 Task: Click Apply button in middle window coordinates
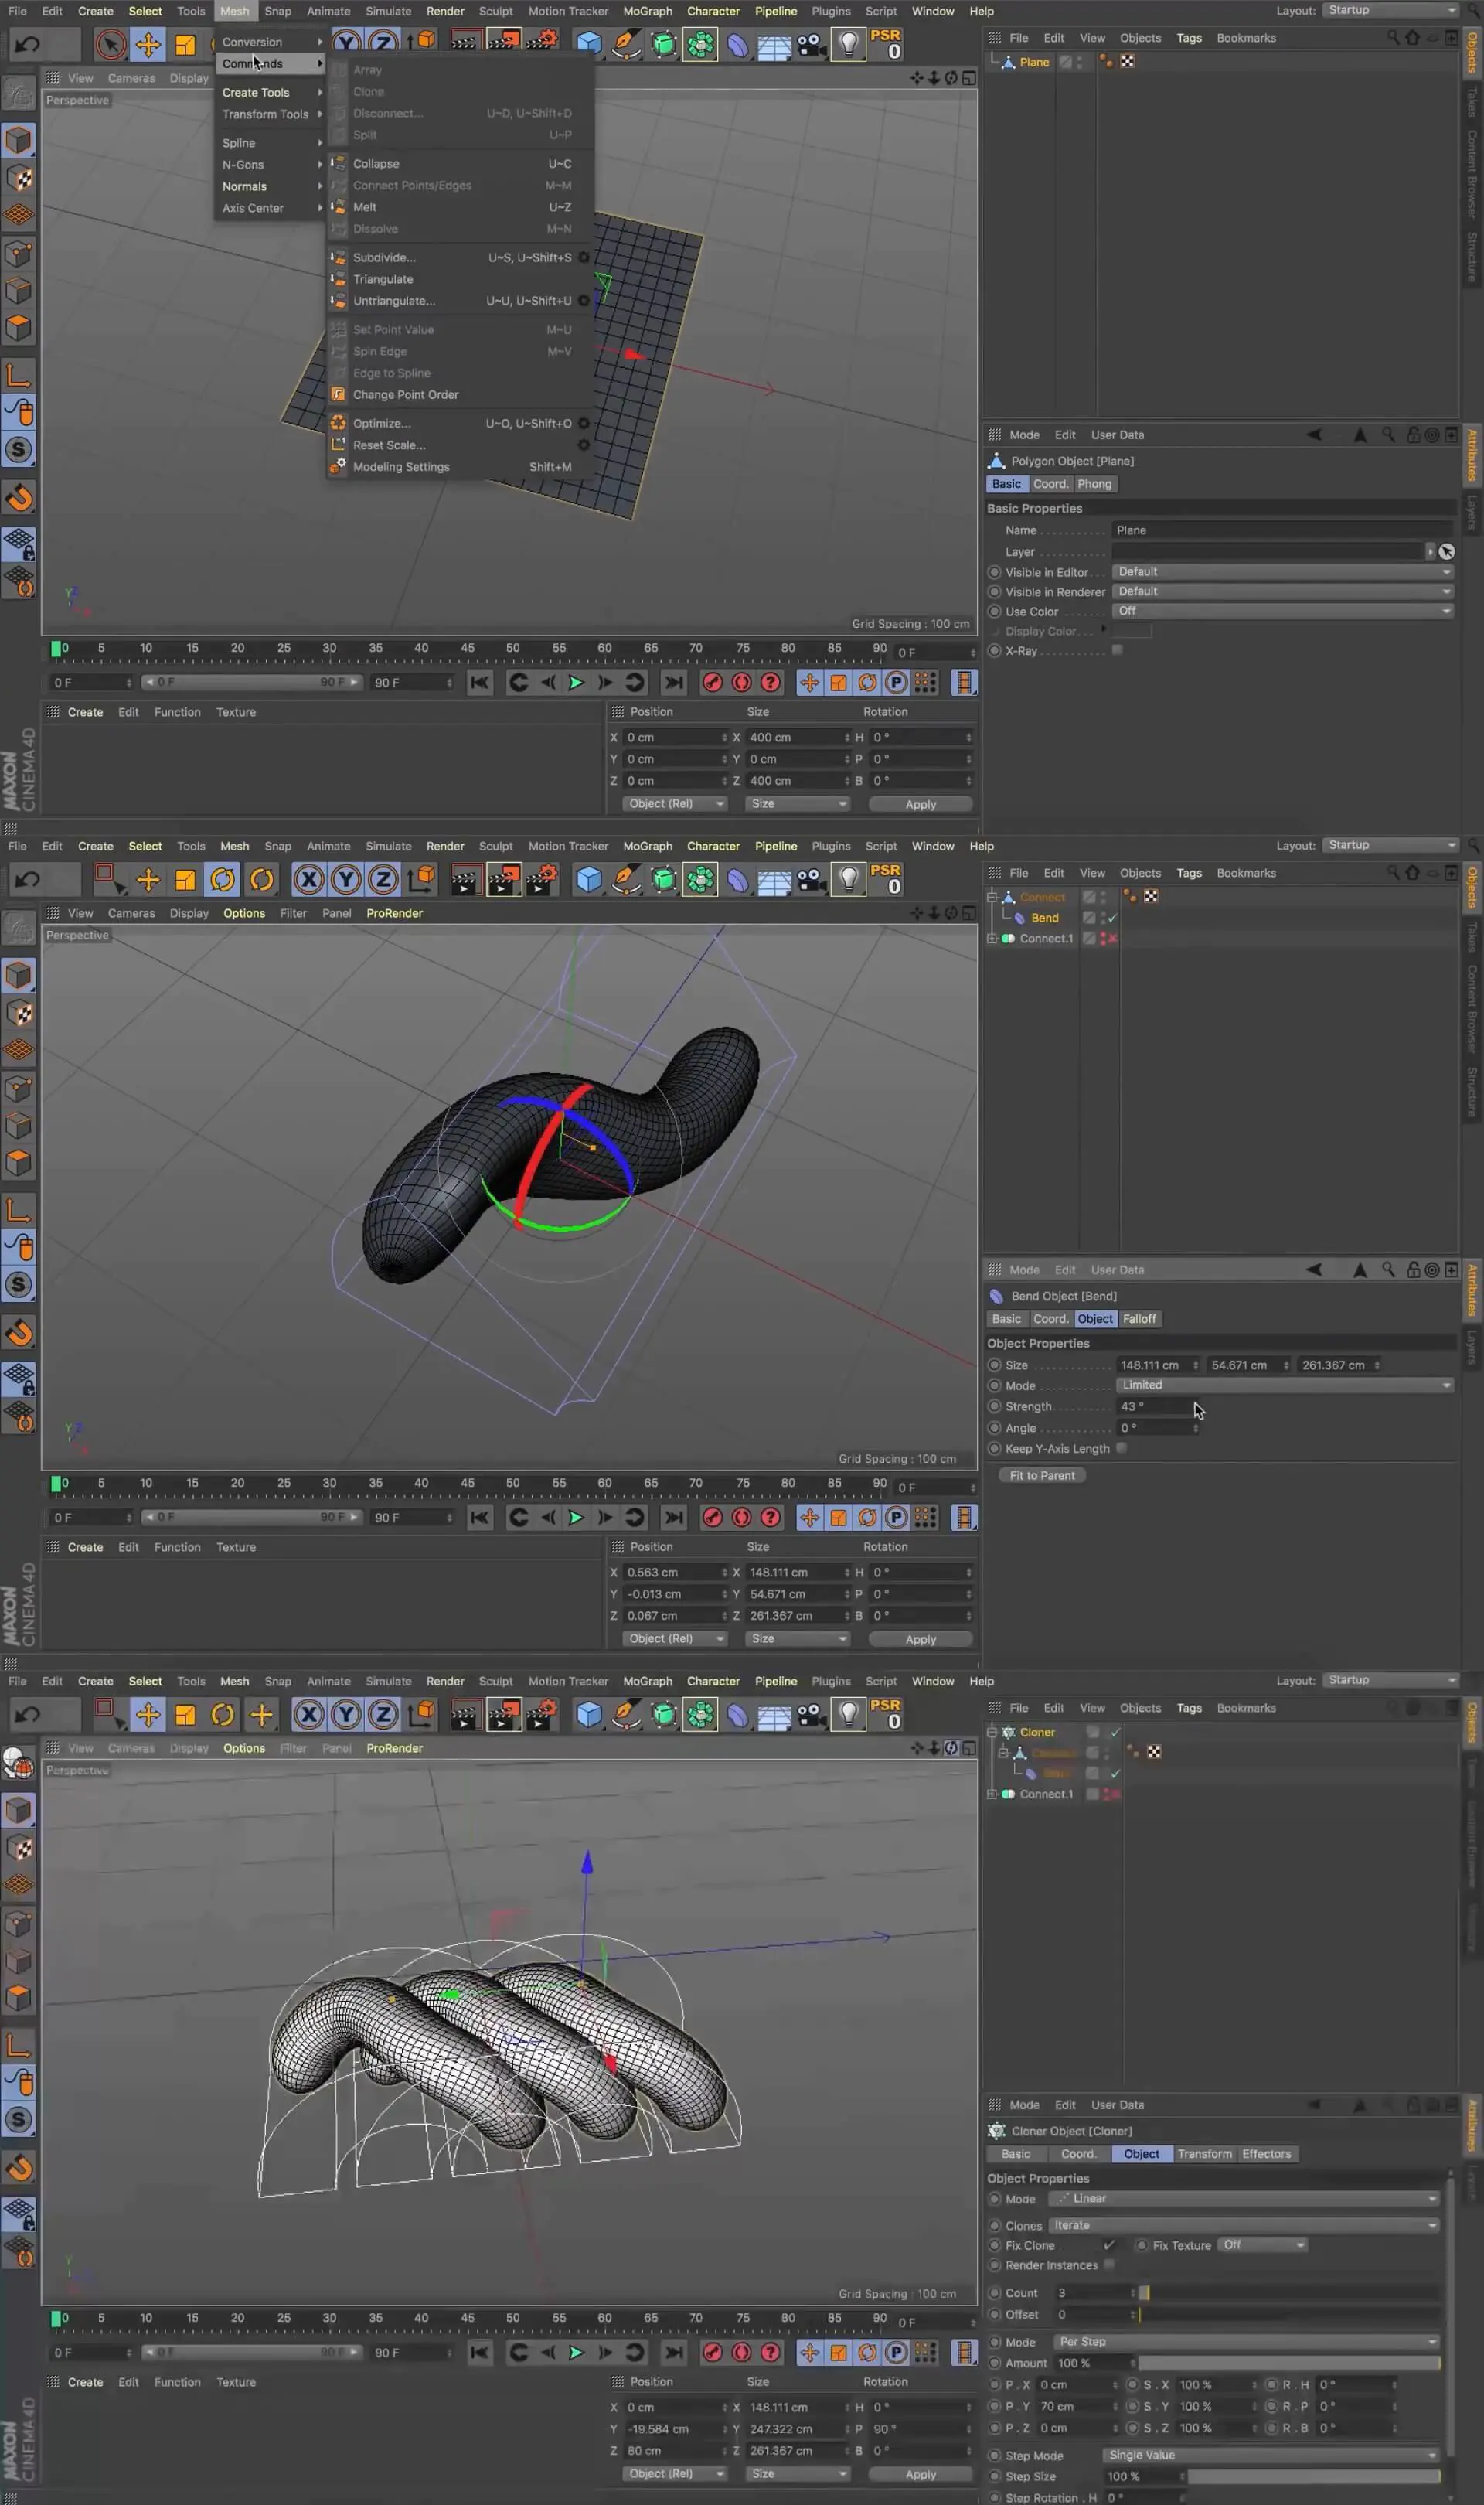[x=920, y=1639]
